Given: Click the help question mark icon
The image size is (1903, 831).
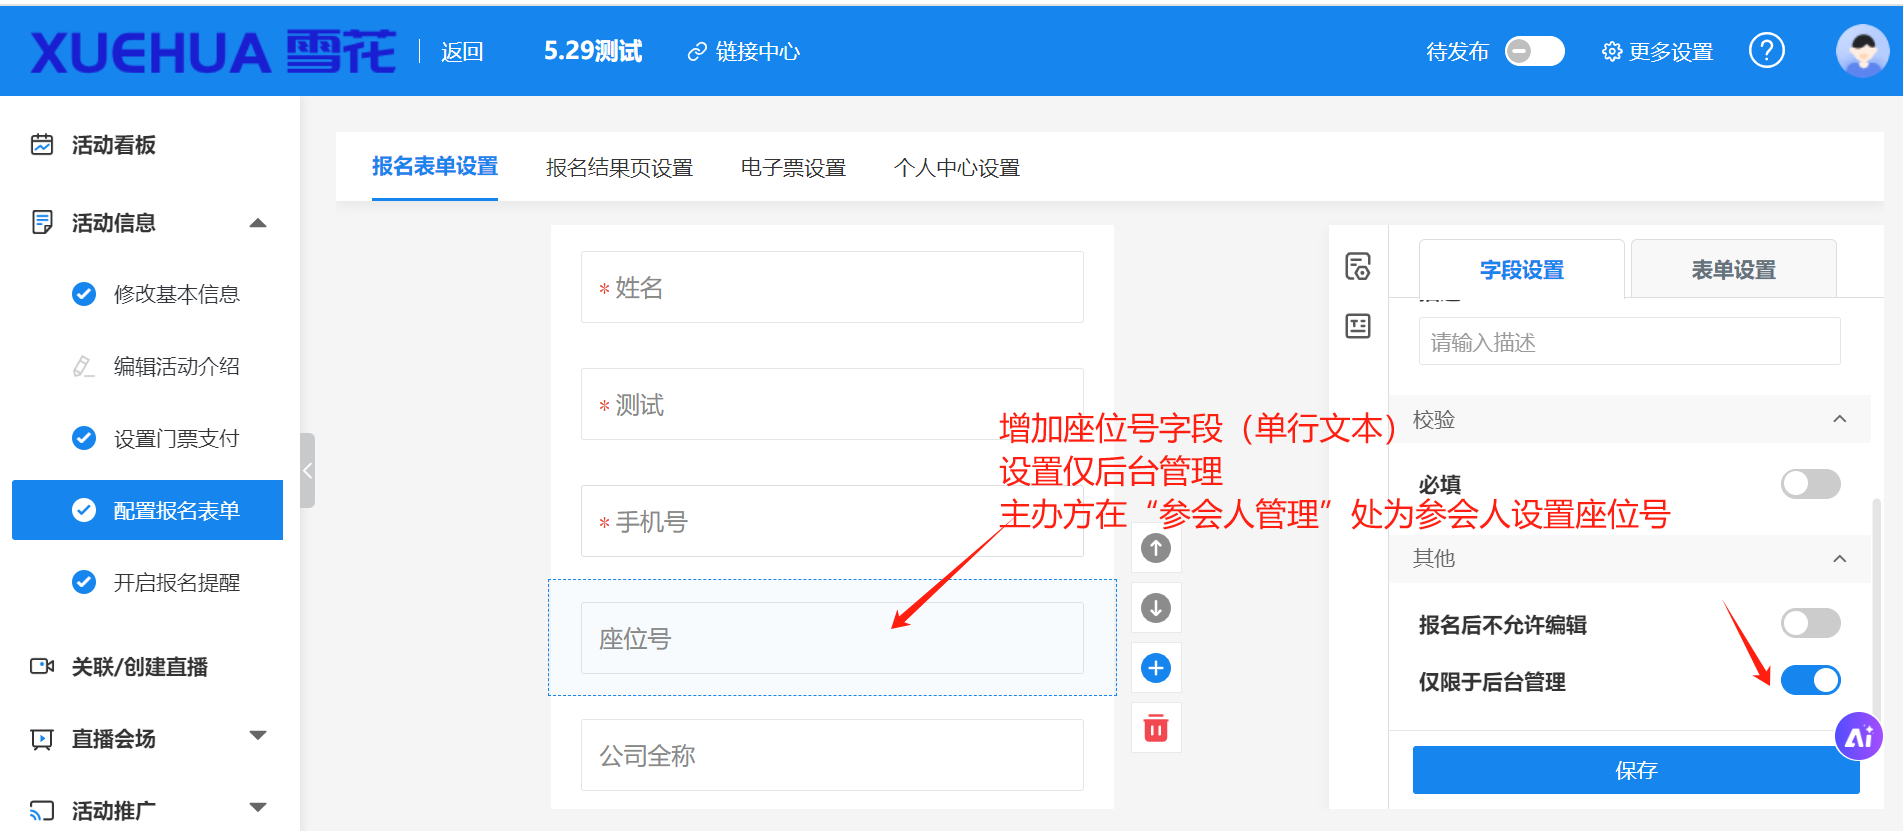Looking at the screenshot, I should click(x=1766, y=51).
